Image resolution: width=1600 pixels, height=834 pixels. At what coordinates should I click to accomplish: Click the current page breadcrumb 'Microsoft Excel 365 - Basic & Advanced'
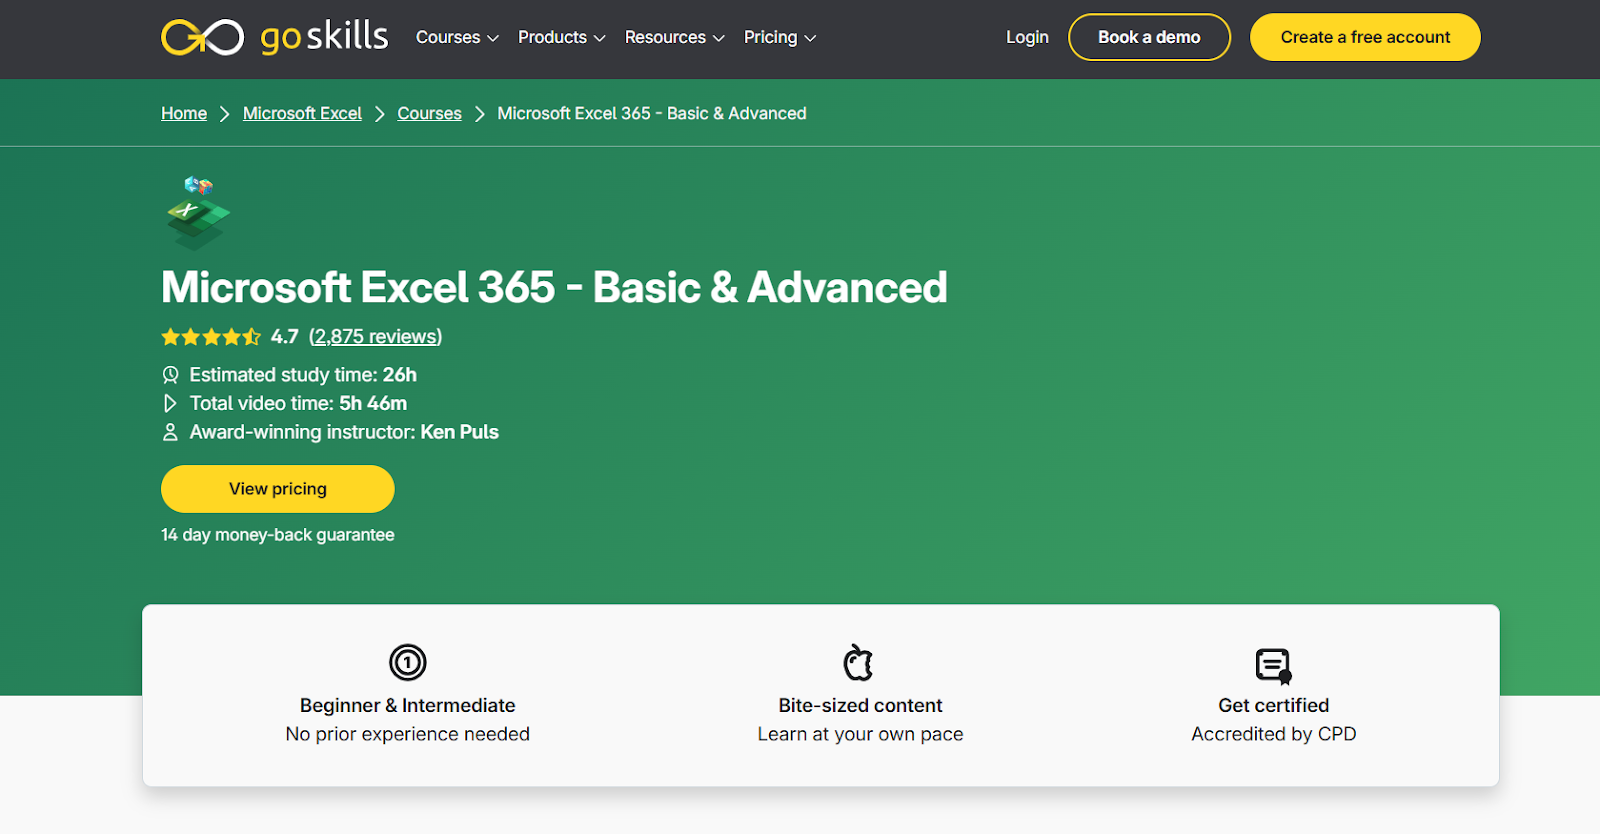(652, 114)
